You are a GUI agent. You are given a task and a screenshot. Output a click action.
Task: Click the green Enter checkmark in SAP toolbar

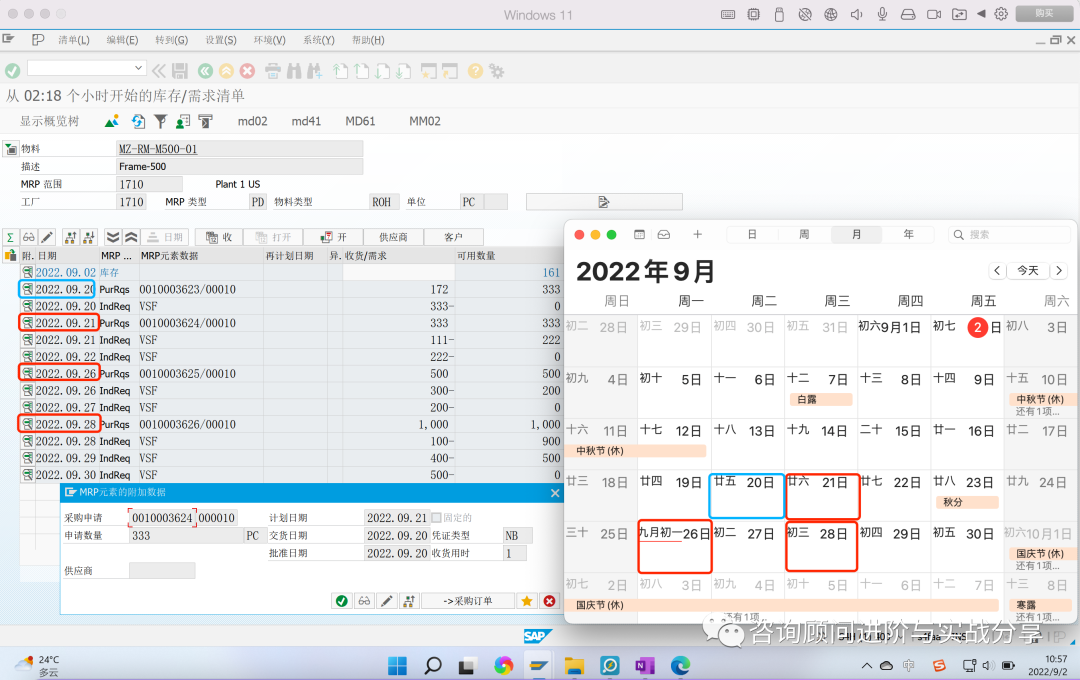click(x=12, y=70)
